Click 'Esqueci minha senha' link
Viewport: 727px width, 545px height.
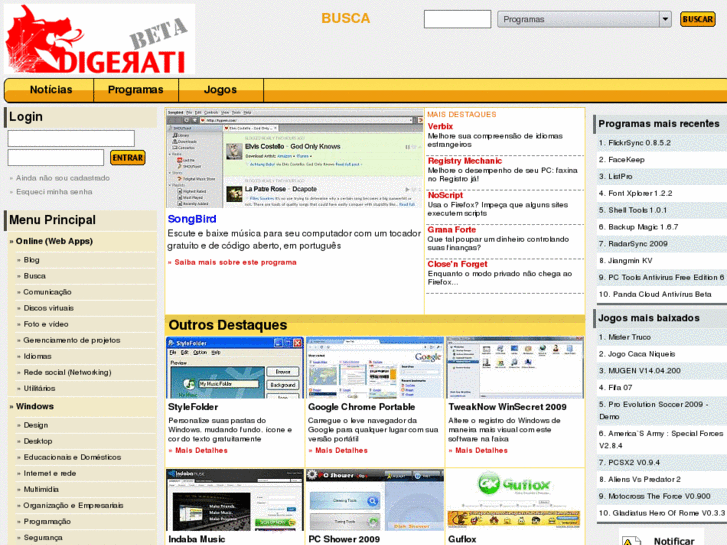pyautogui.click(x=54, y=192)
